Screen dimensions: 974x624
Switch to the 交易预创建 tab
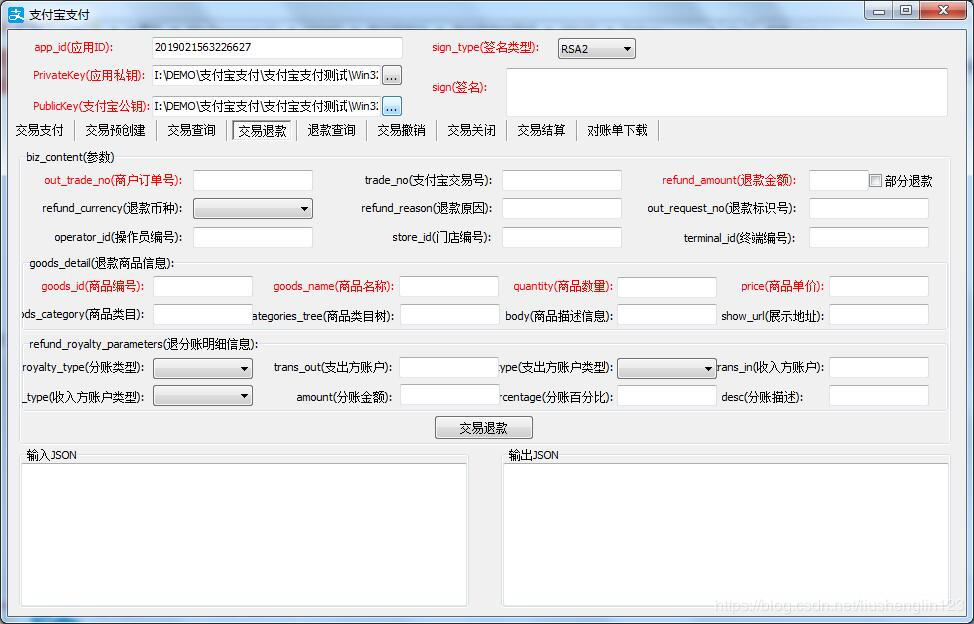coord(115,130)
